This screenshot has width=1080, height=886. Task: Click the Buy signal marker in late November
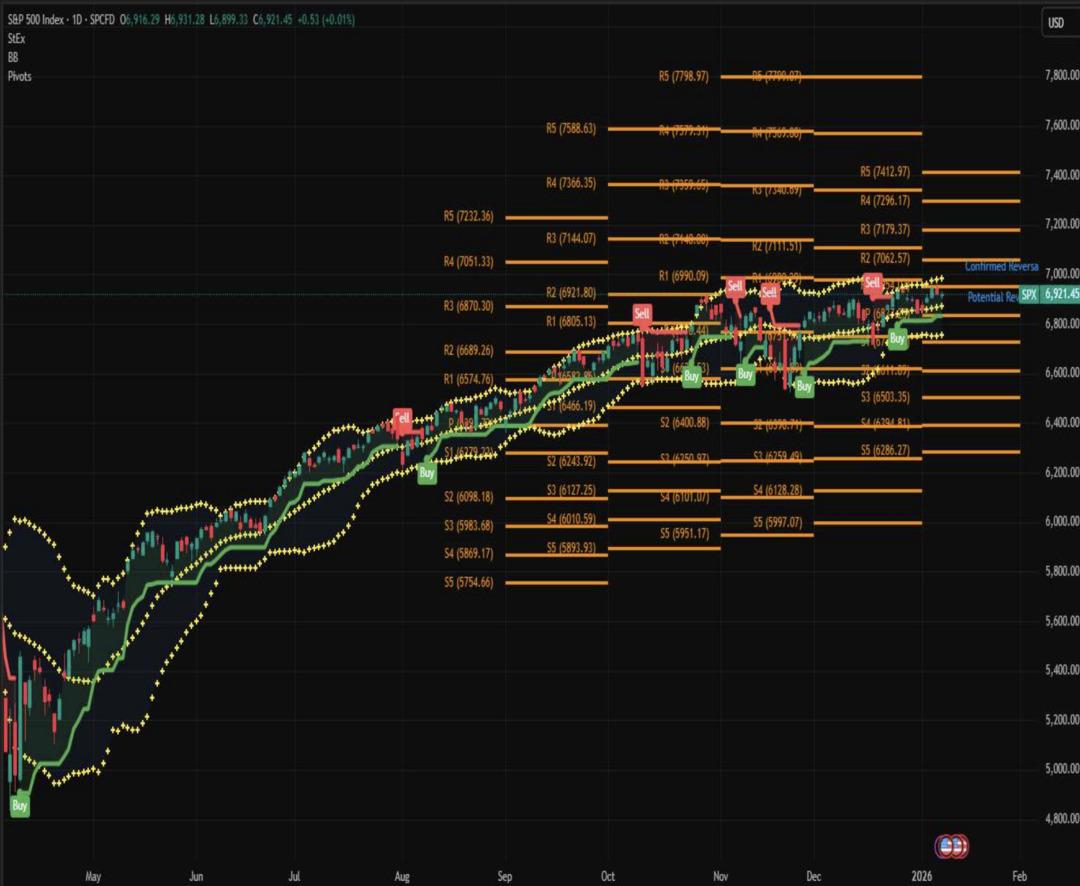[804, 386]
